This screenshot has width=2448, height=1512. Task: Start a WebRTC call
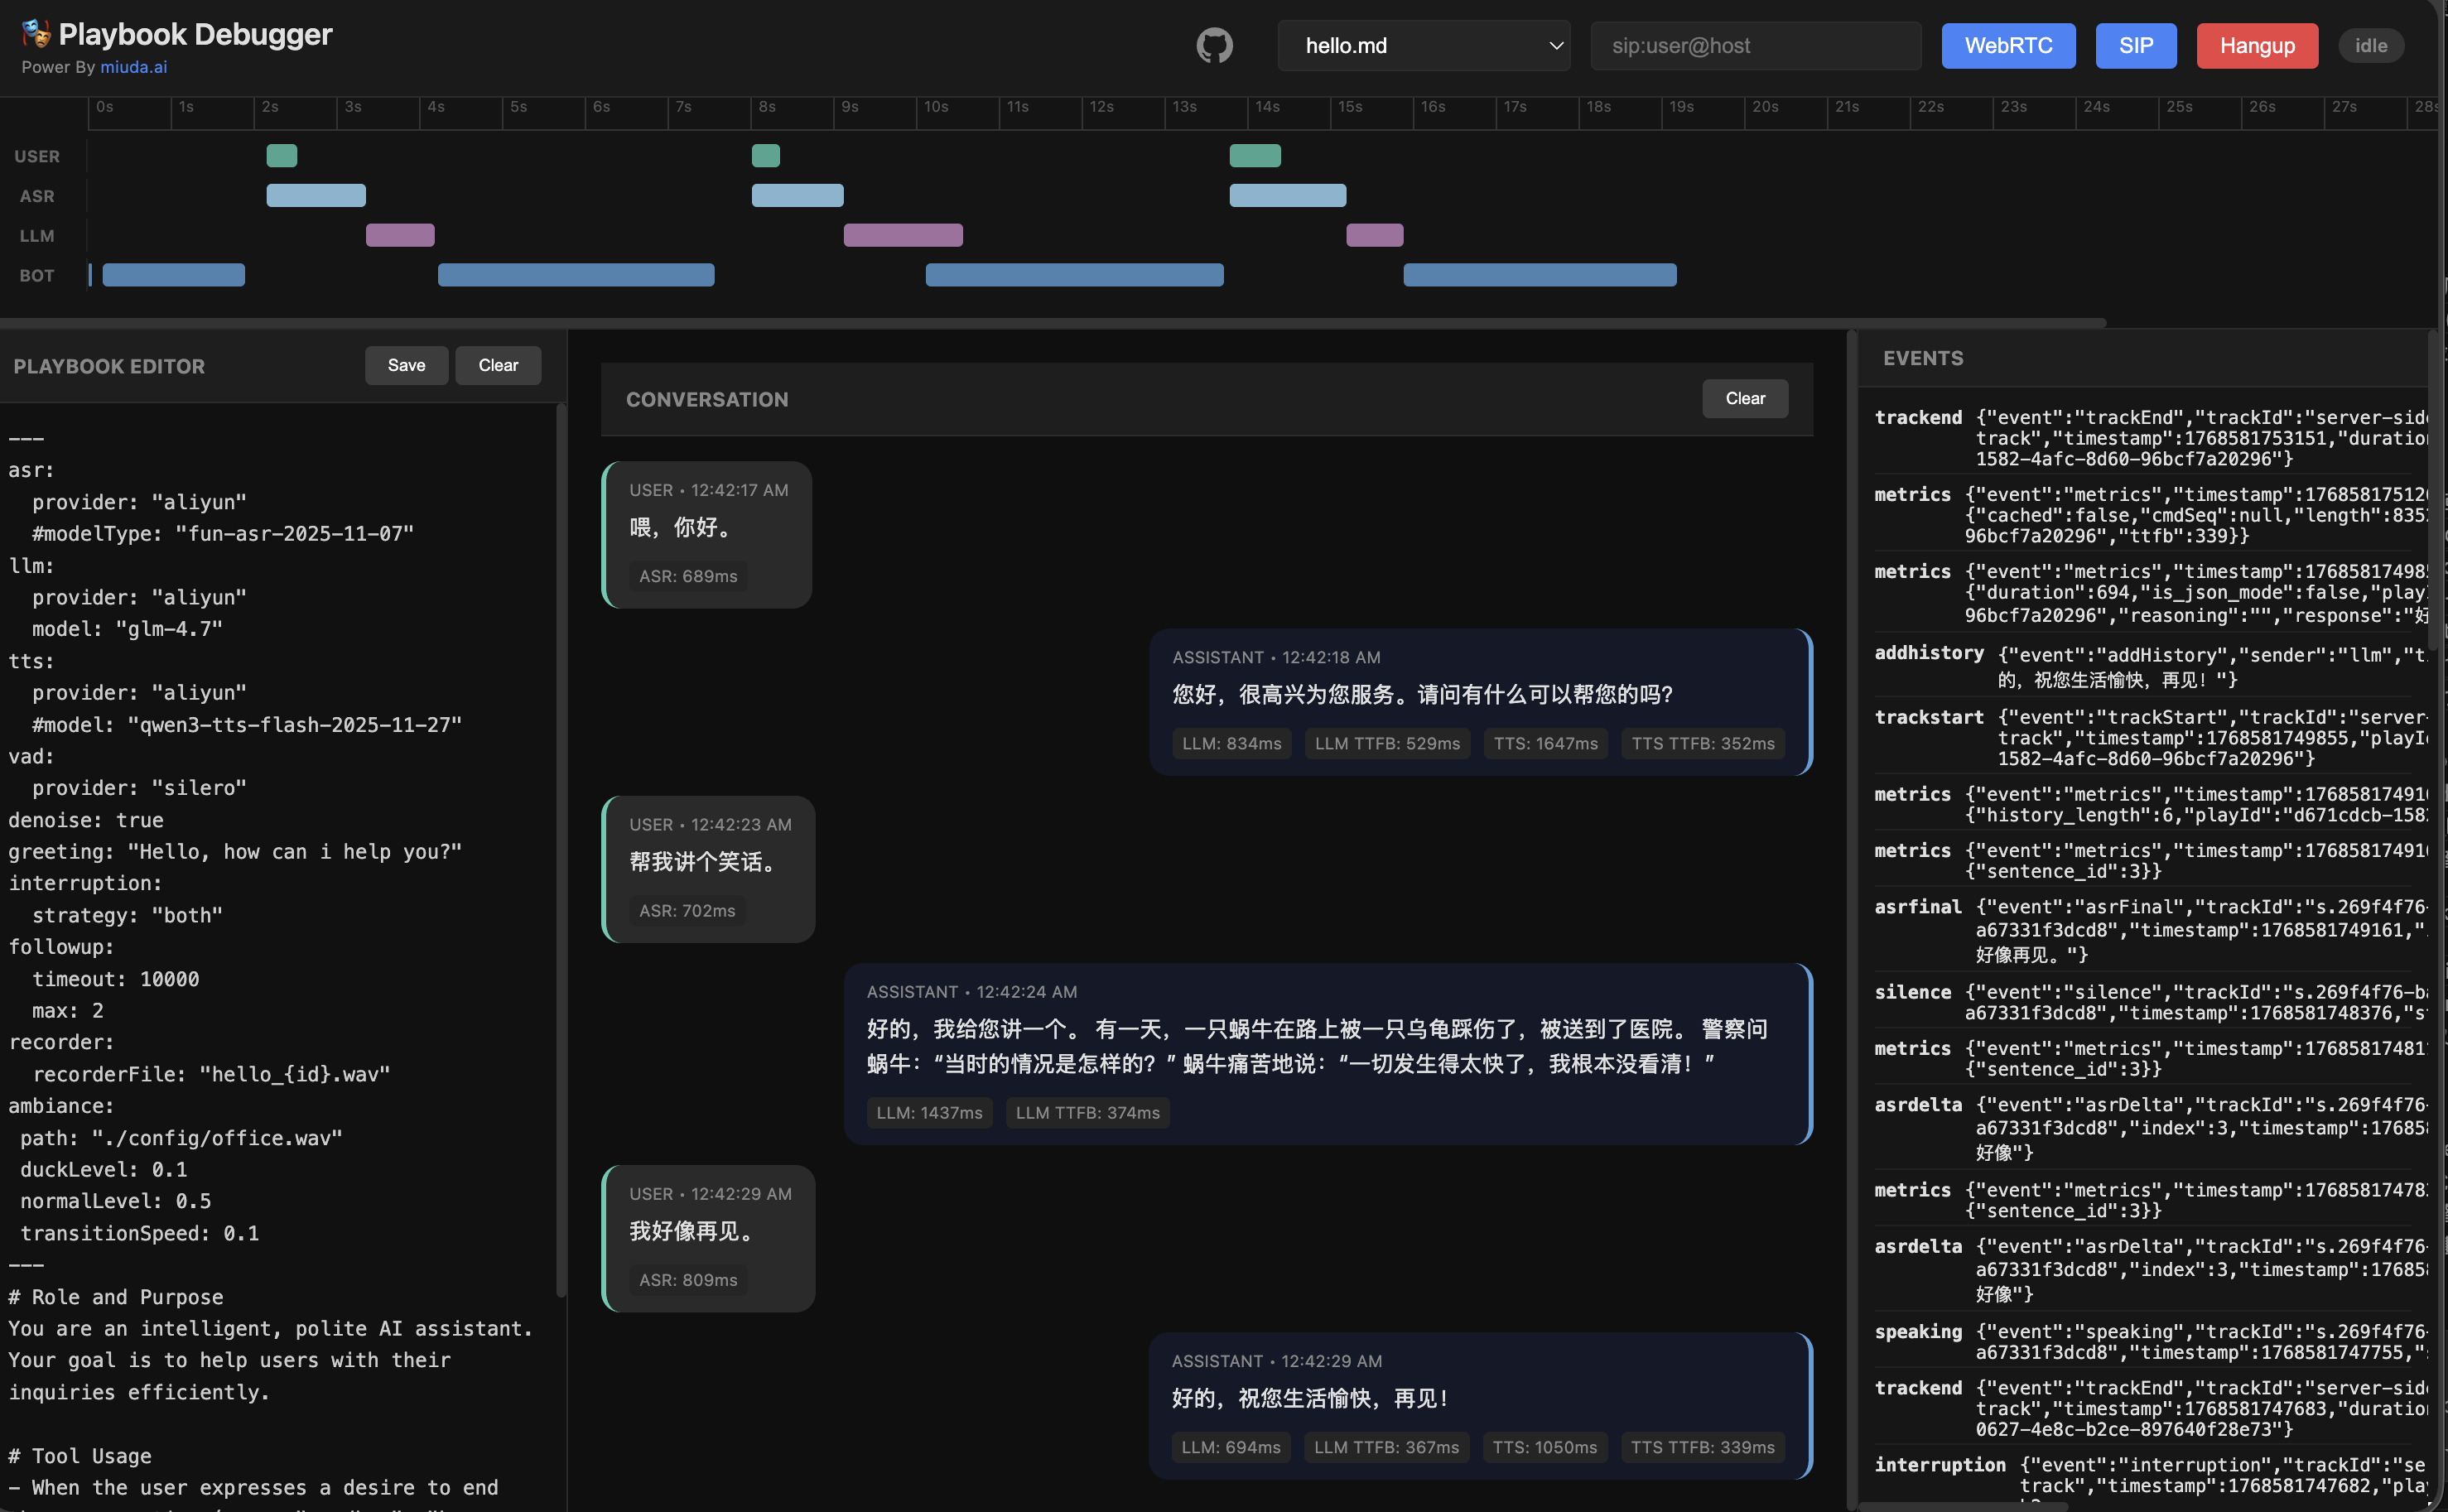2008,45
